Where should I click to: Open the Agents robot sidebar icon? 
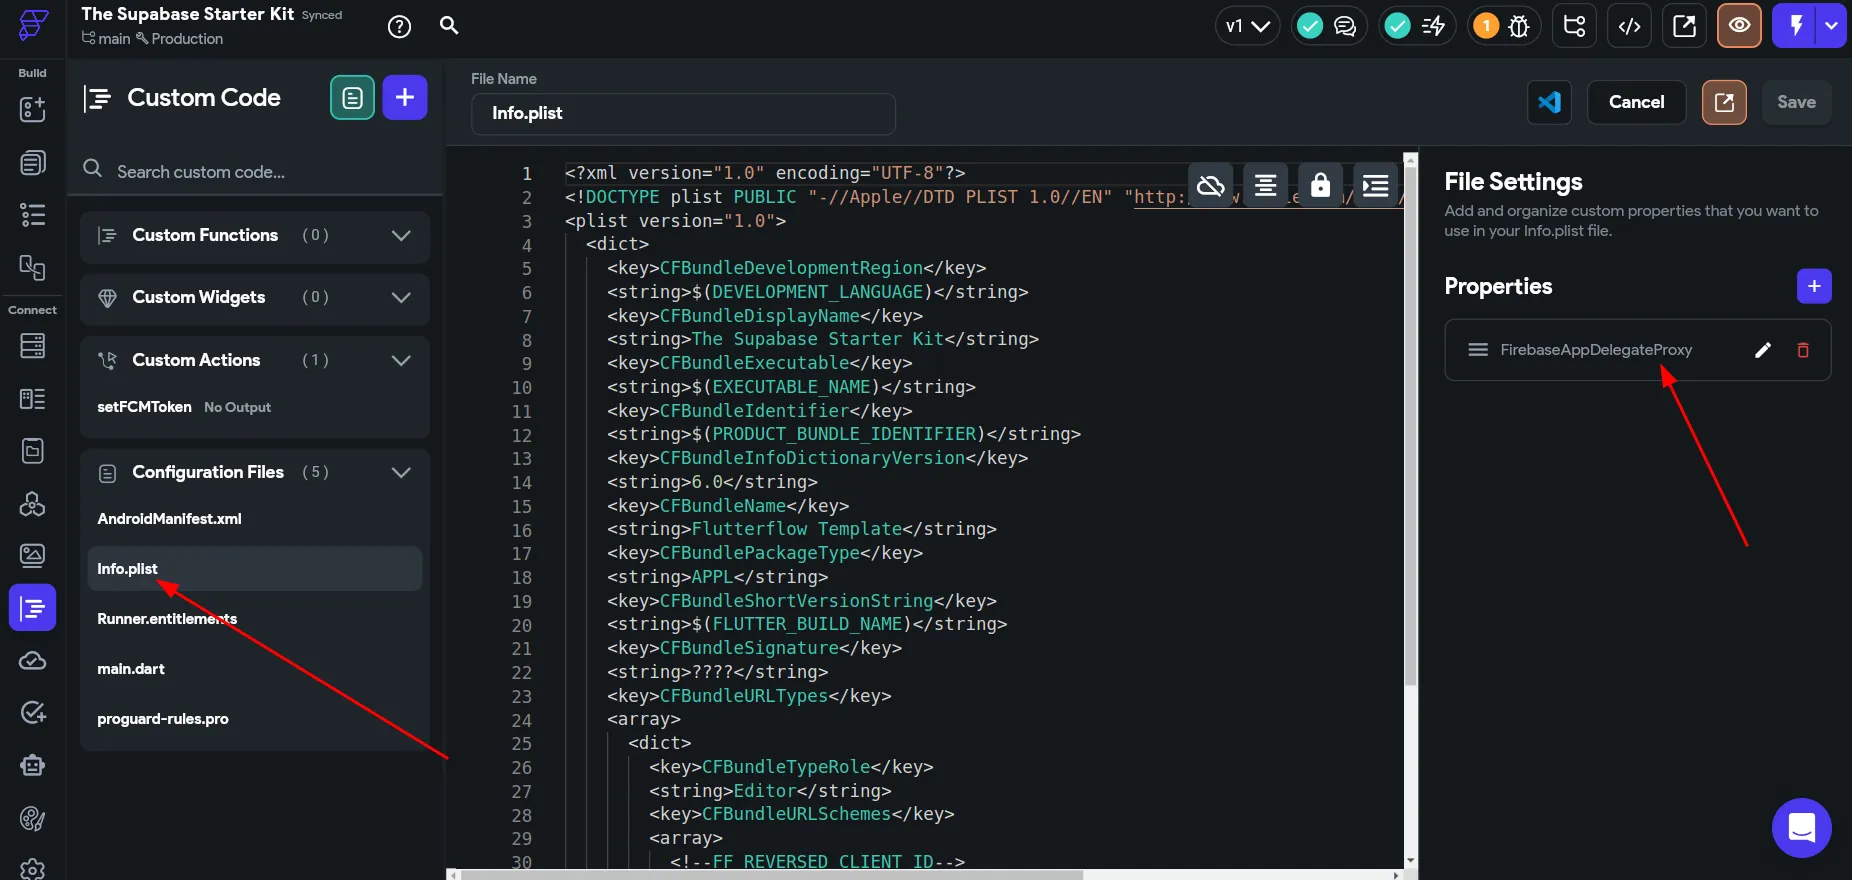32,766
